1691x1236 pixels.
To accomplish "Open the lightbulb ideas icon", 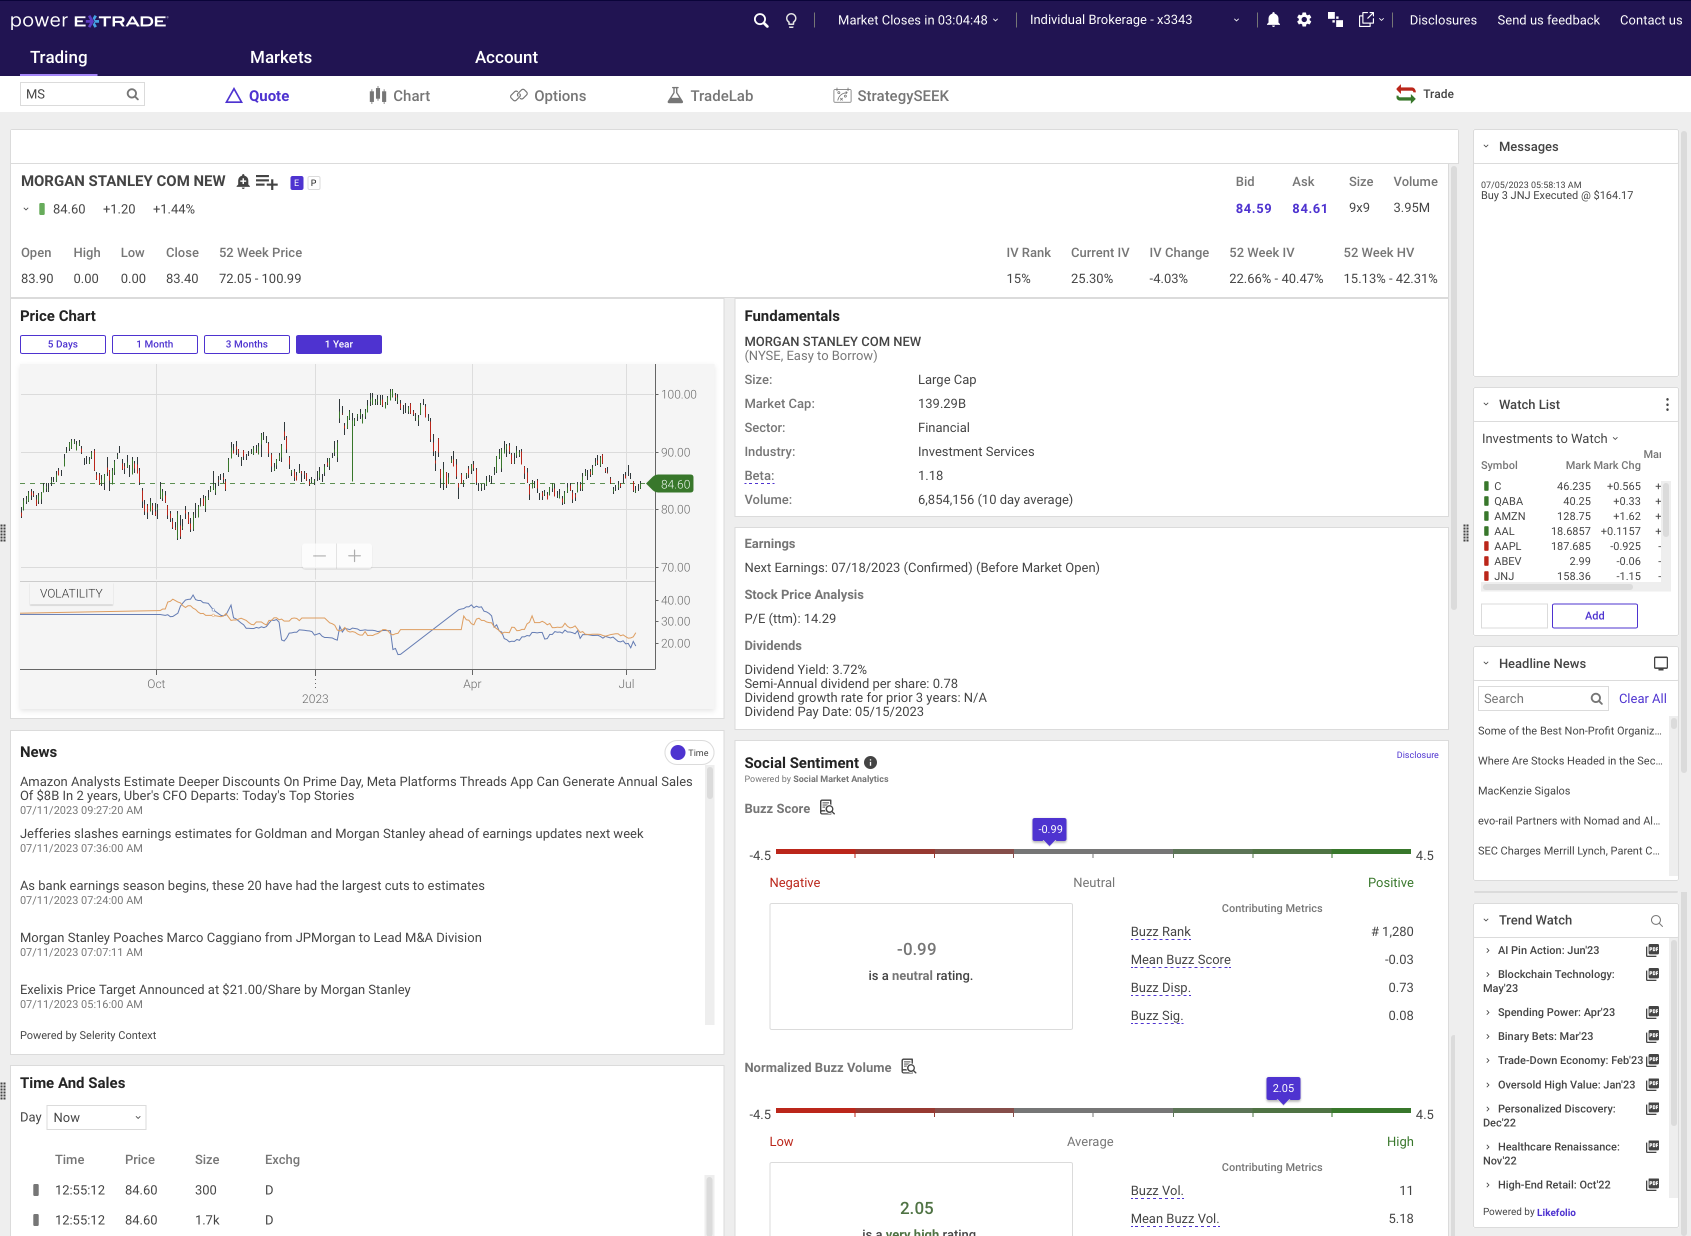I will tap(791, 20).
